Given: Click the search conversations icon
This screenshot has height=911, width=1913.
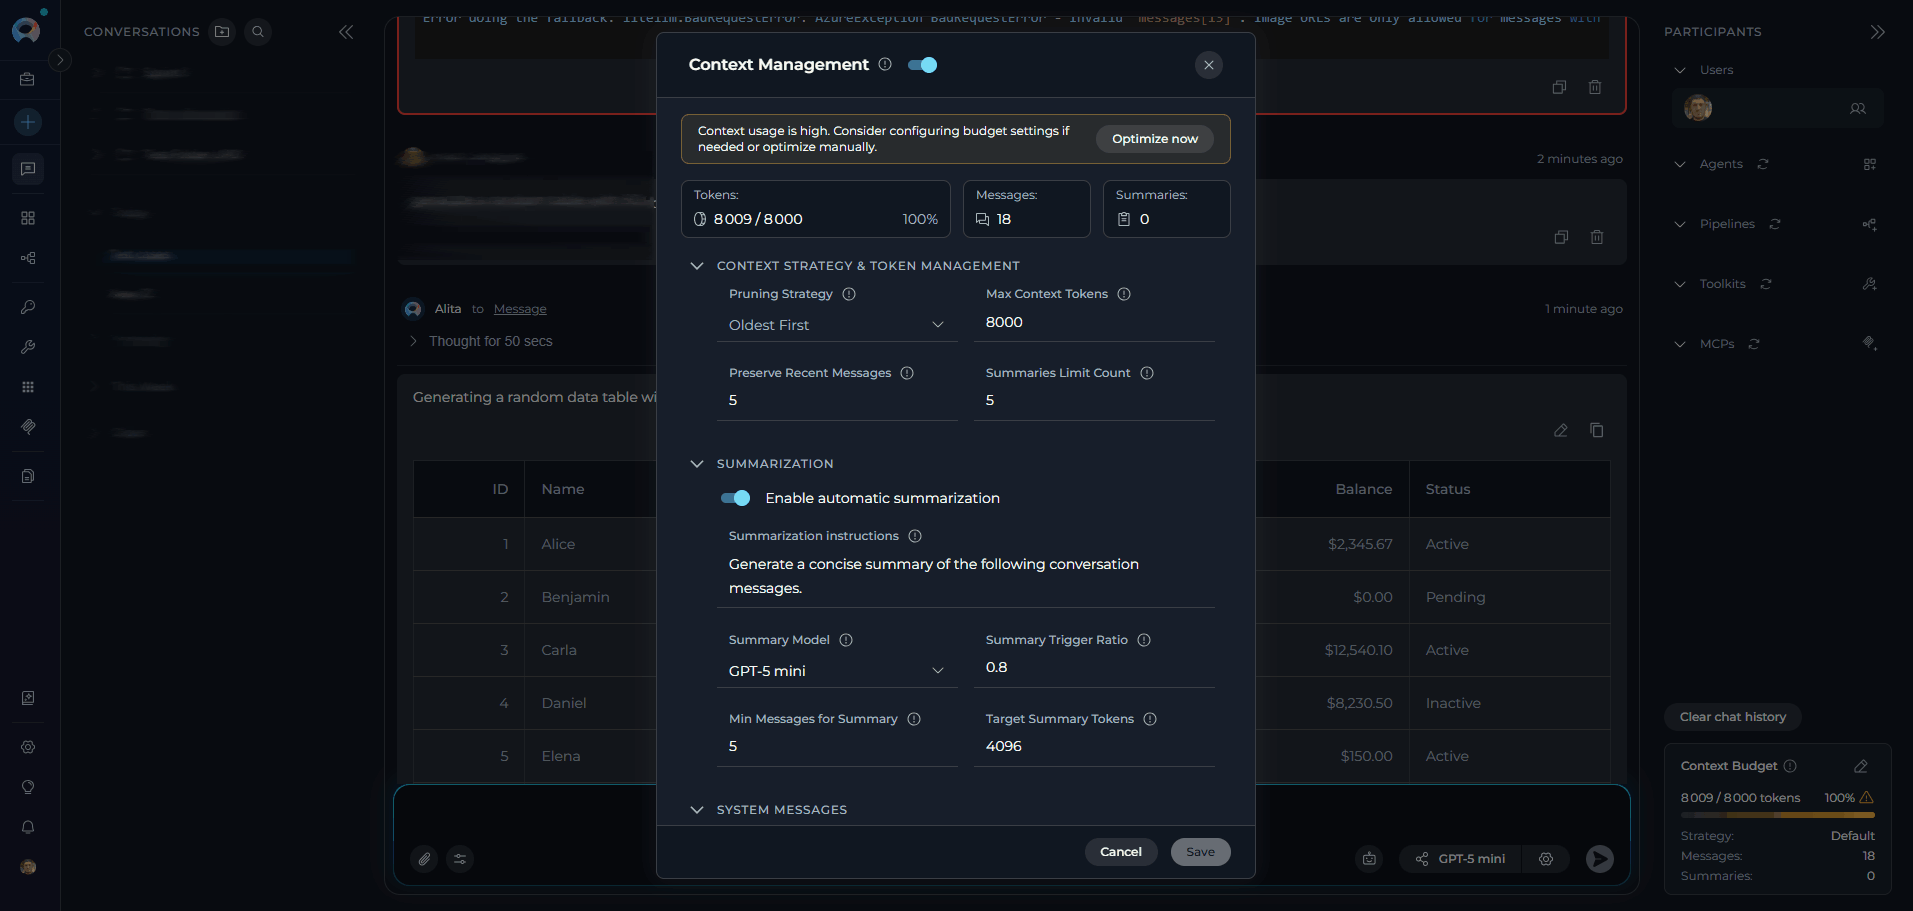Looking at the screenshot, I should 258,32.
